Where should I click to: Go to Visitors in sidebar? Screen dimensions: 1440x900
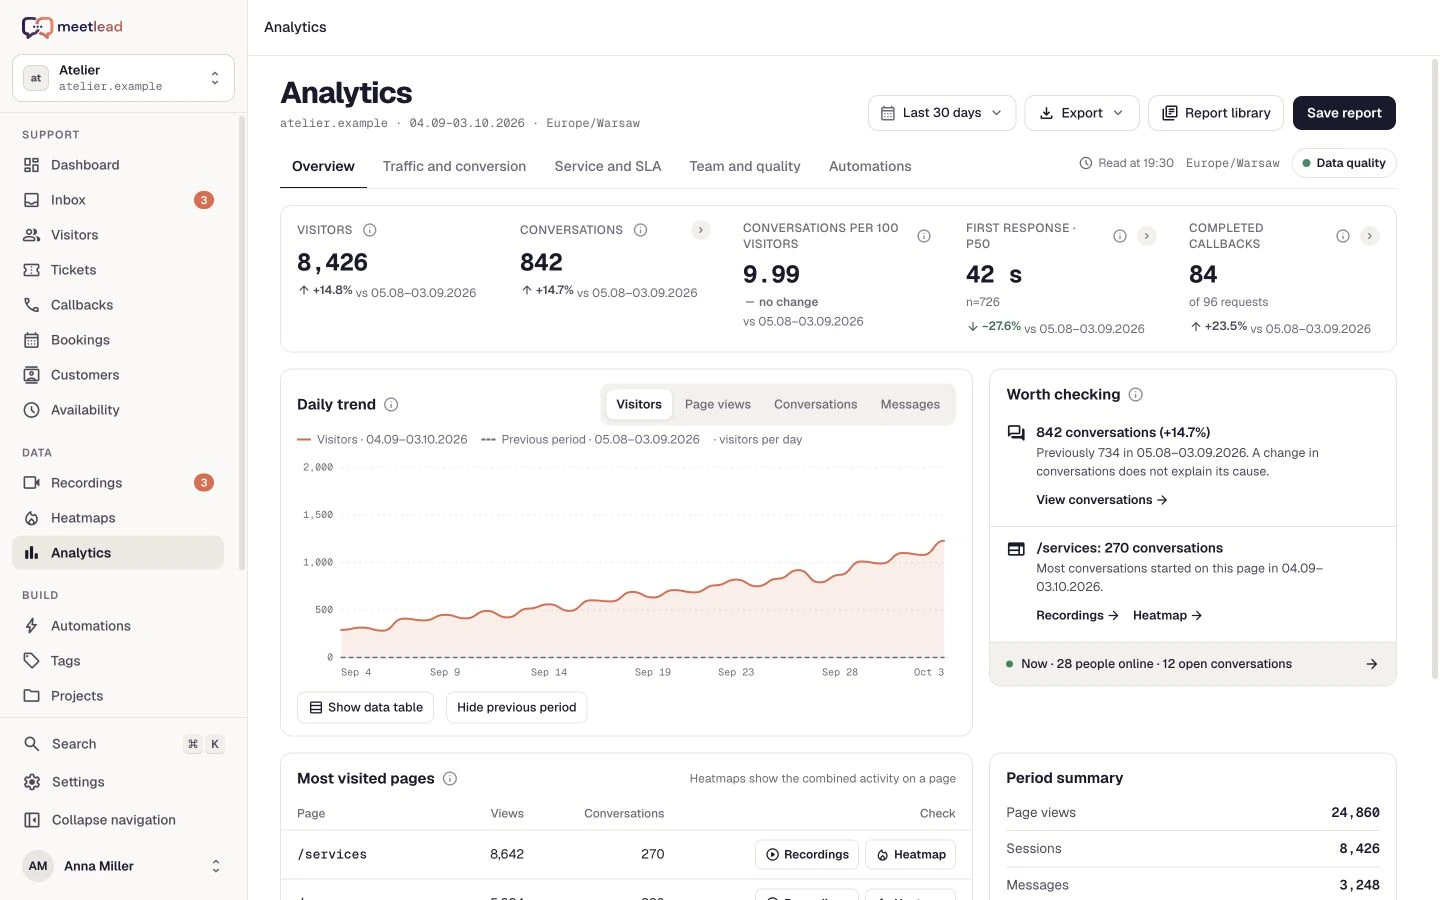(x=118, y=235)
